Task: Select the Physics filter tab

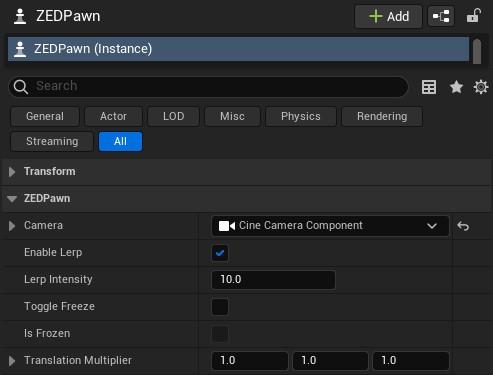Action: tap(301, 116)
